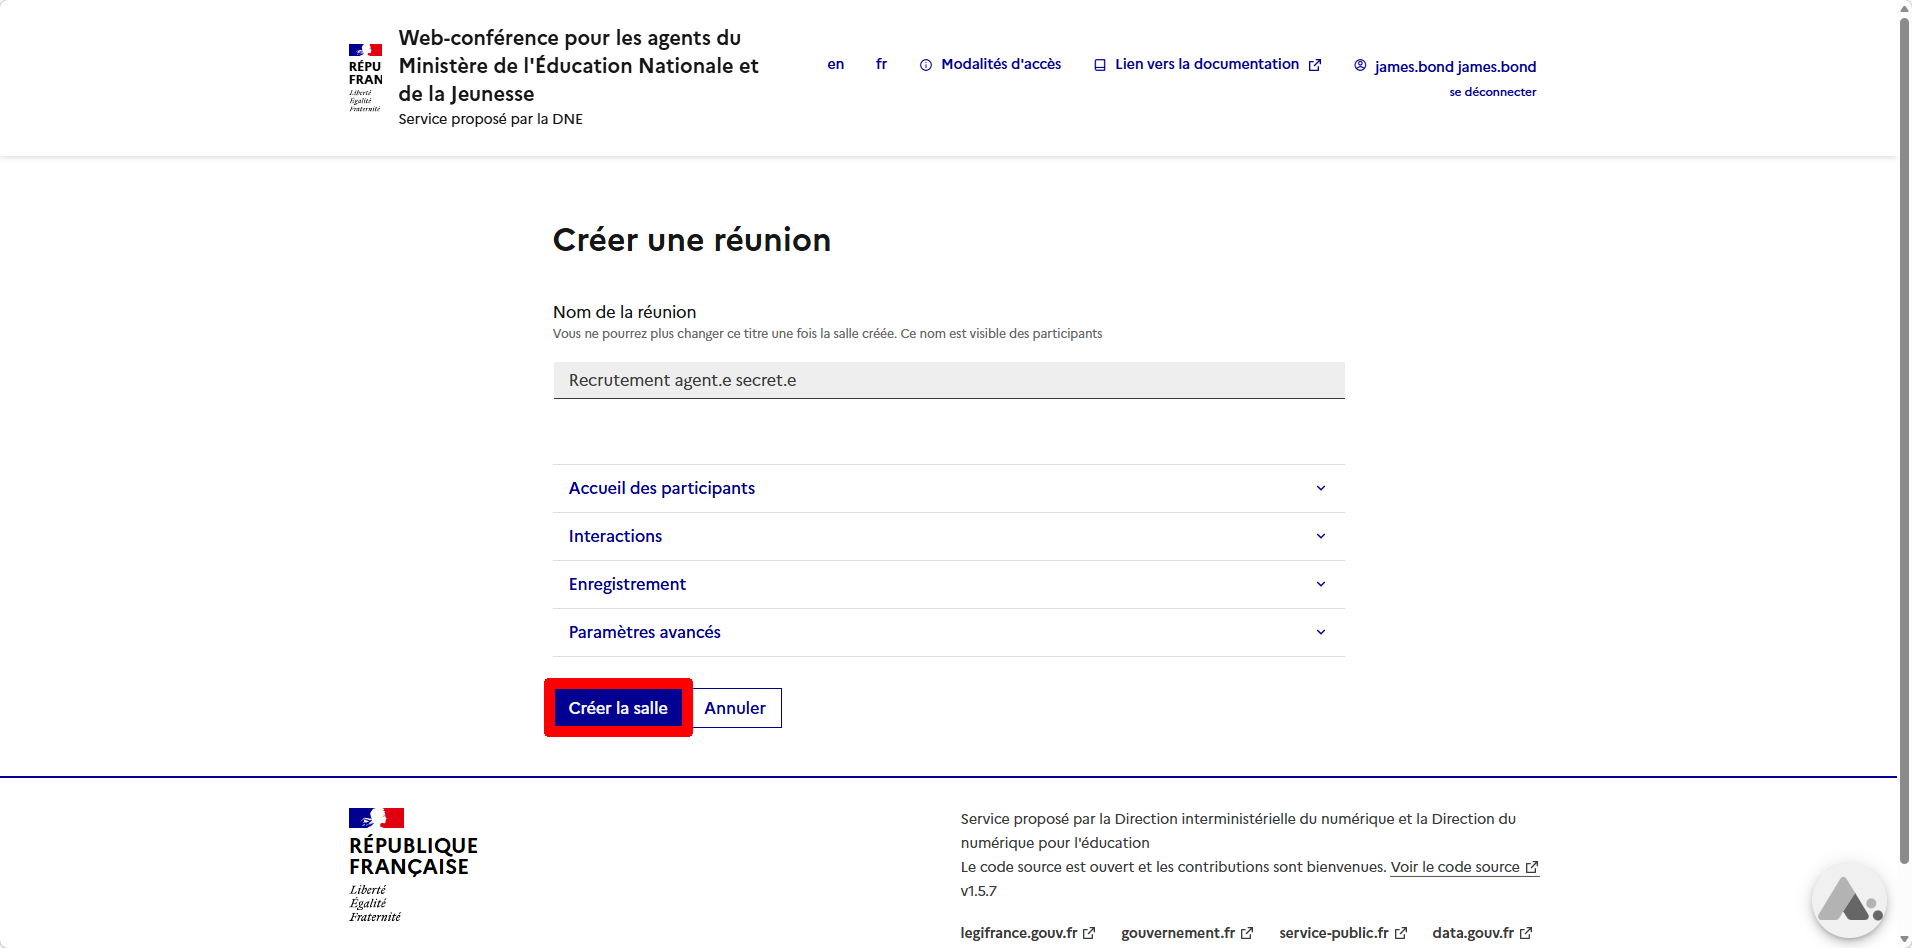Open the service-public.fr link
The height and width of the screenshot is (948, 1912).
[x=1343, y=933]
